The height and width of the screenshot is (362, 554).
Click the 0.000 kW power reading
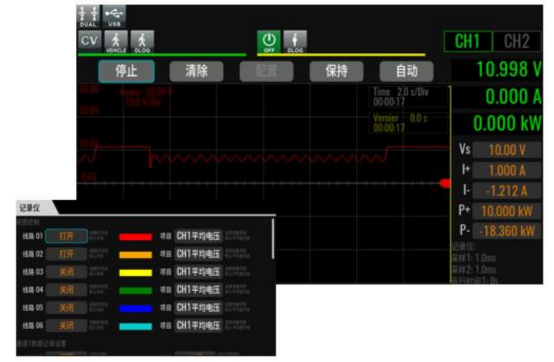(x=507, y=123)
